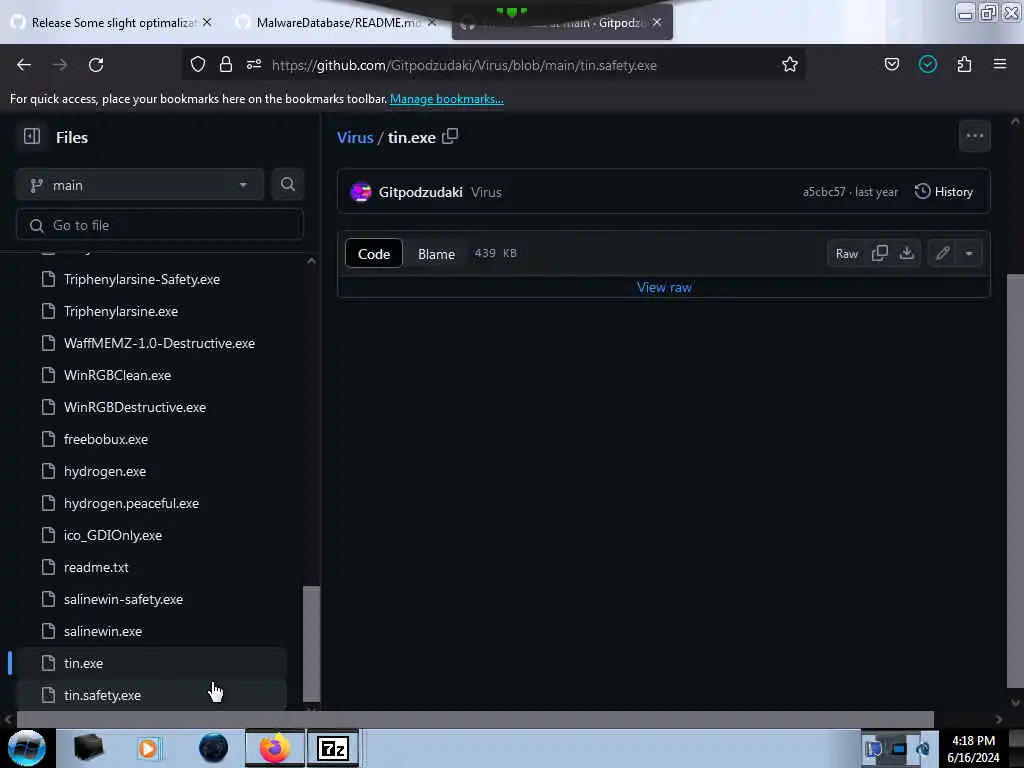Viewport: 1024px width, 768px height.
Task: Click the file tree vertical scrollbar
Action: (312, 643)
